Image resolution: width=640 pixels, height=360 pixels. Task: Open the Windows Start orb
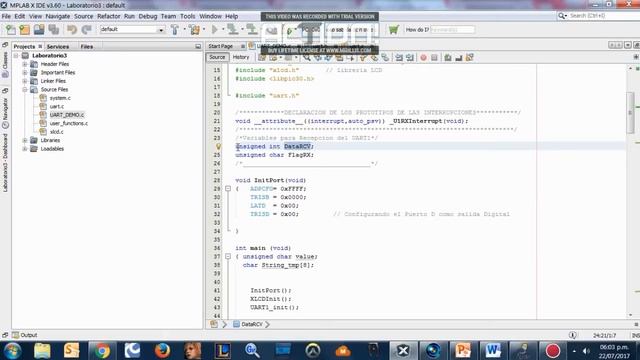tap(13, 351)
